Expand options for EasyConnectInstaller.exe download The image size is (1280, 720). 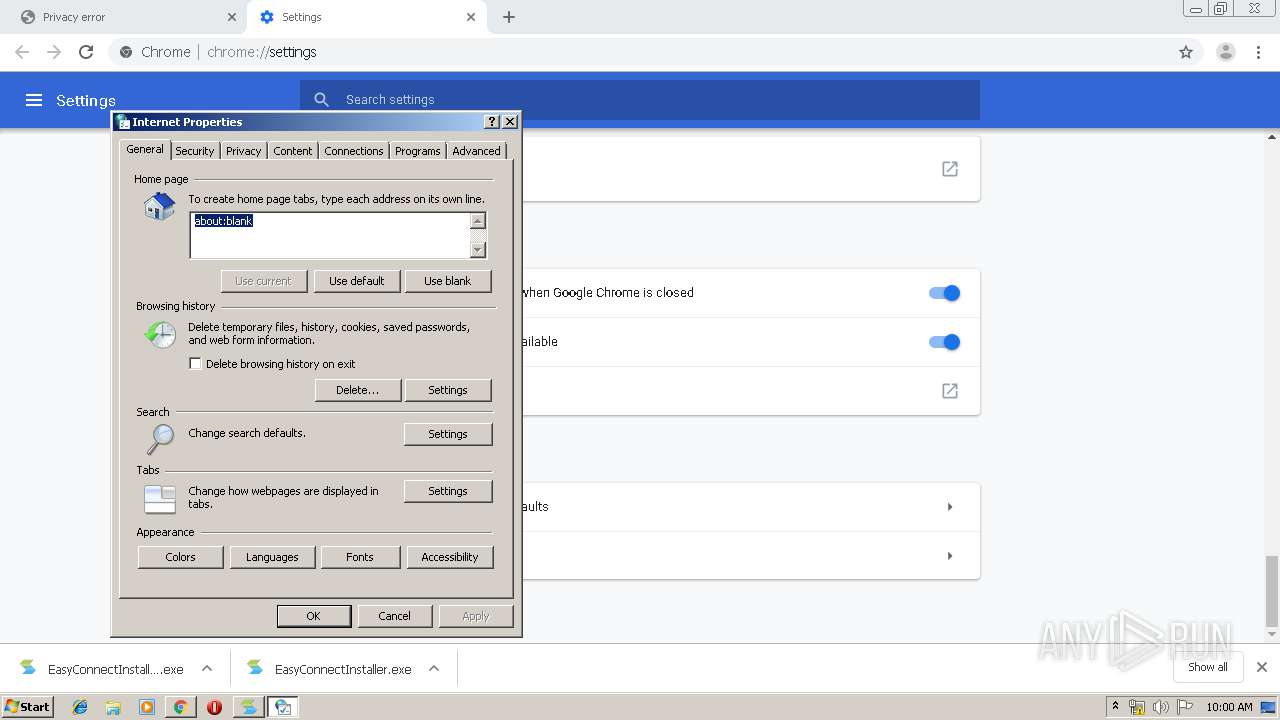coord(434,668)
